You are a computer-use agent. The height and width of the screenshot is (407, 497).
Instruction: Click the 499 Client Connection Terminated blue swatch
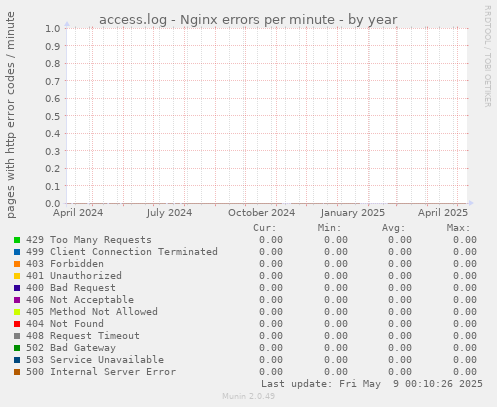pyautogui.click(x=17, y=252)
